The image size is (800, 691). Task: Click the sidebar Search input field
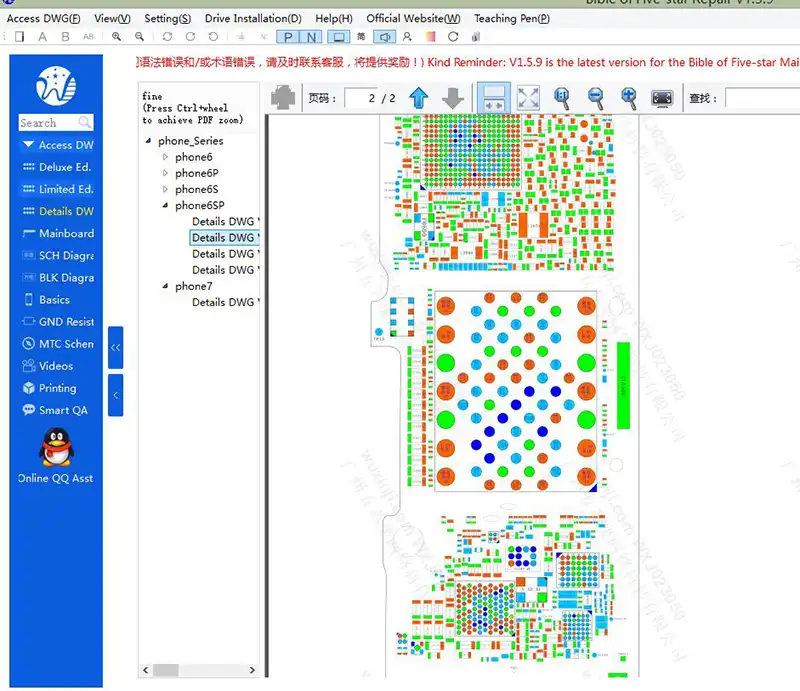(x=48, y=122)
